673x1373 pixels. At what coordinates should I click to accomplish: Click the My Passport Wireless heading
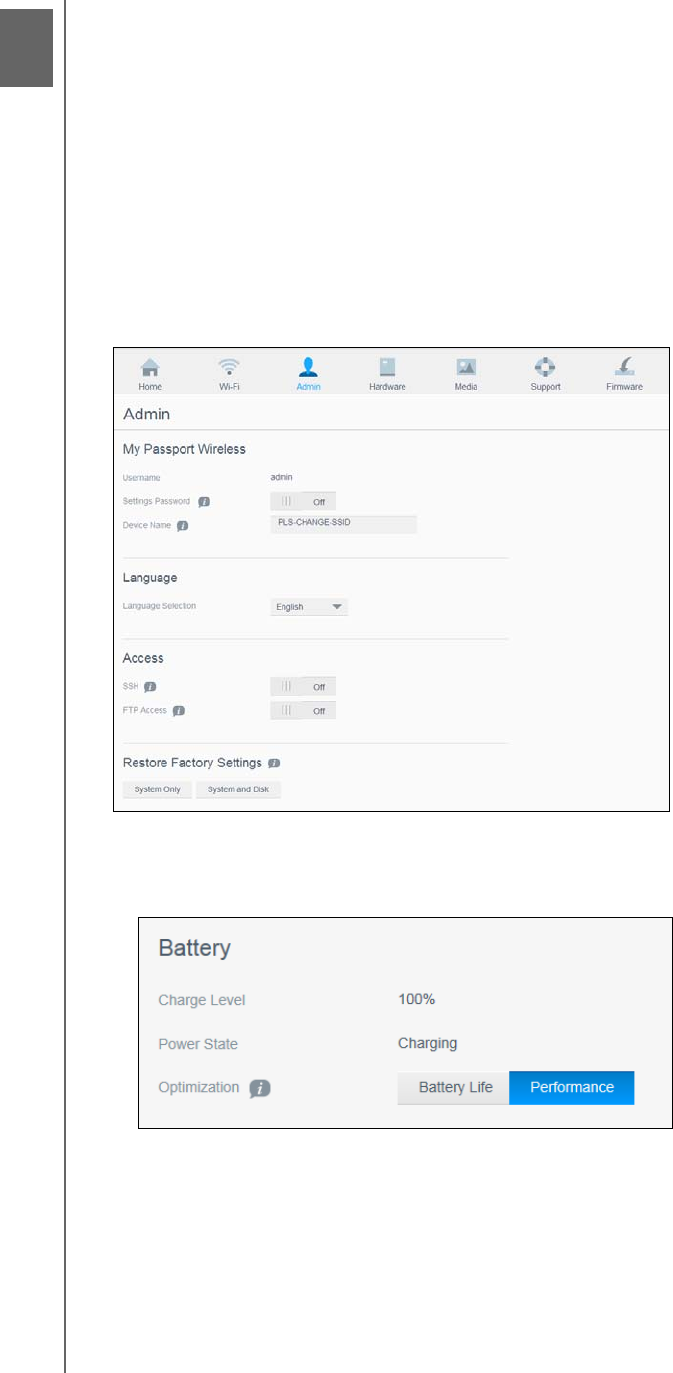184,449
